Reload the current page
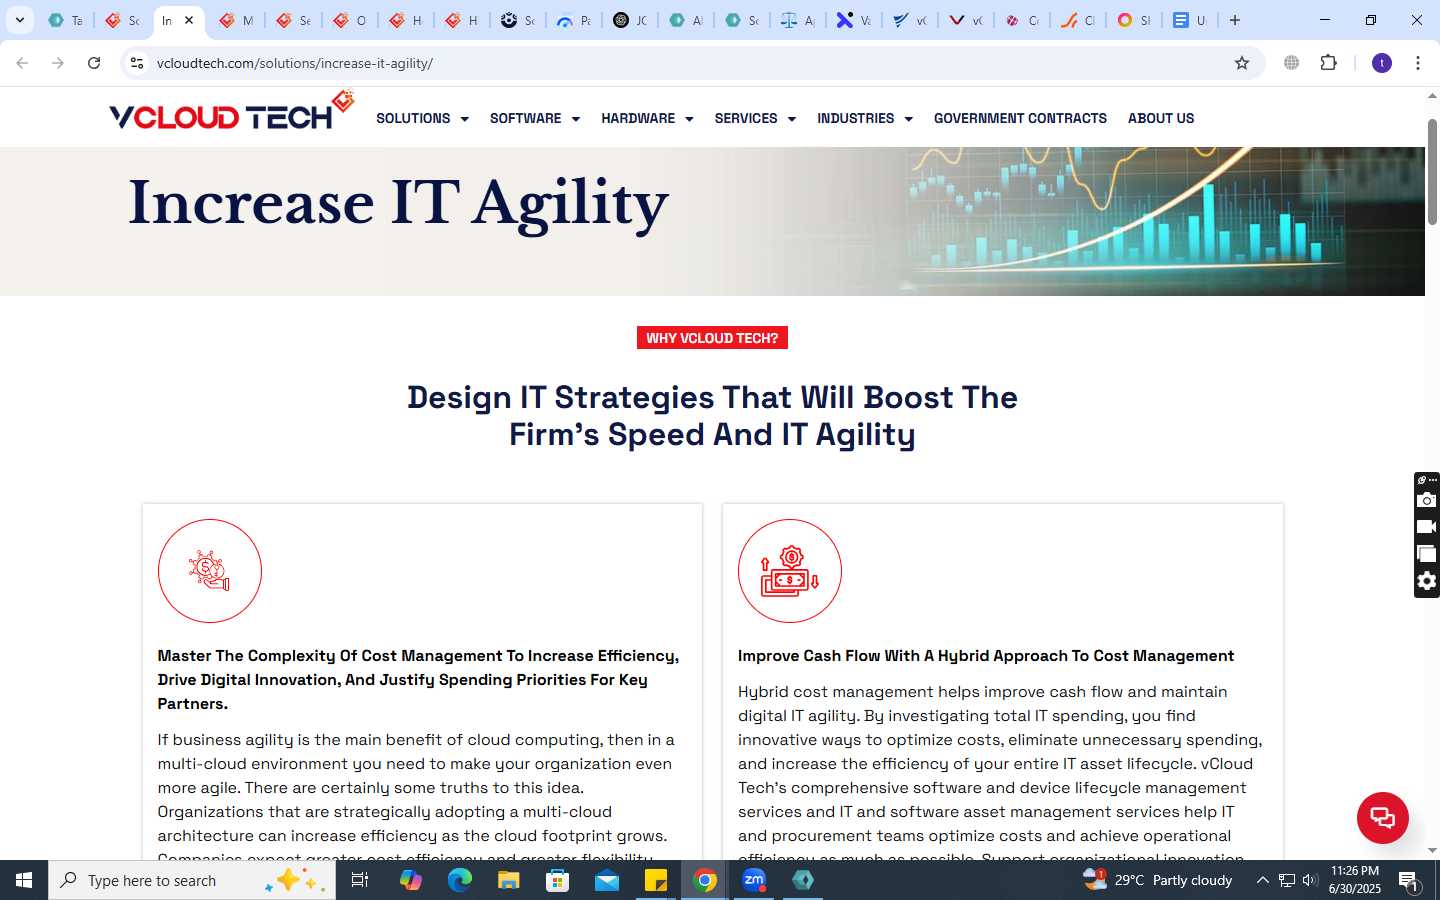 point(94,63)
